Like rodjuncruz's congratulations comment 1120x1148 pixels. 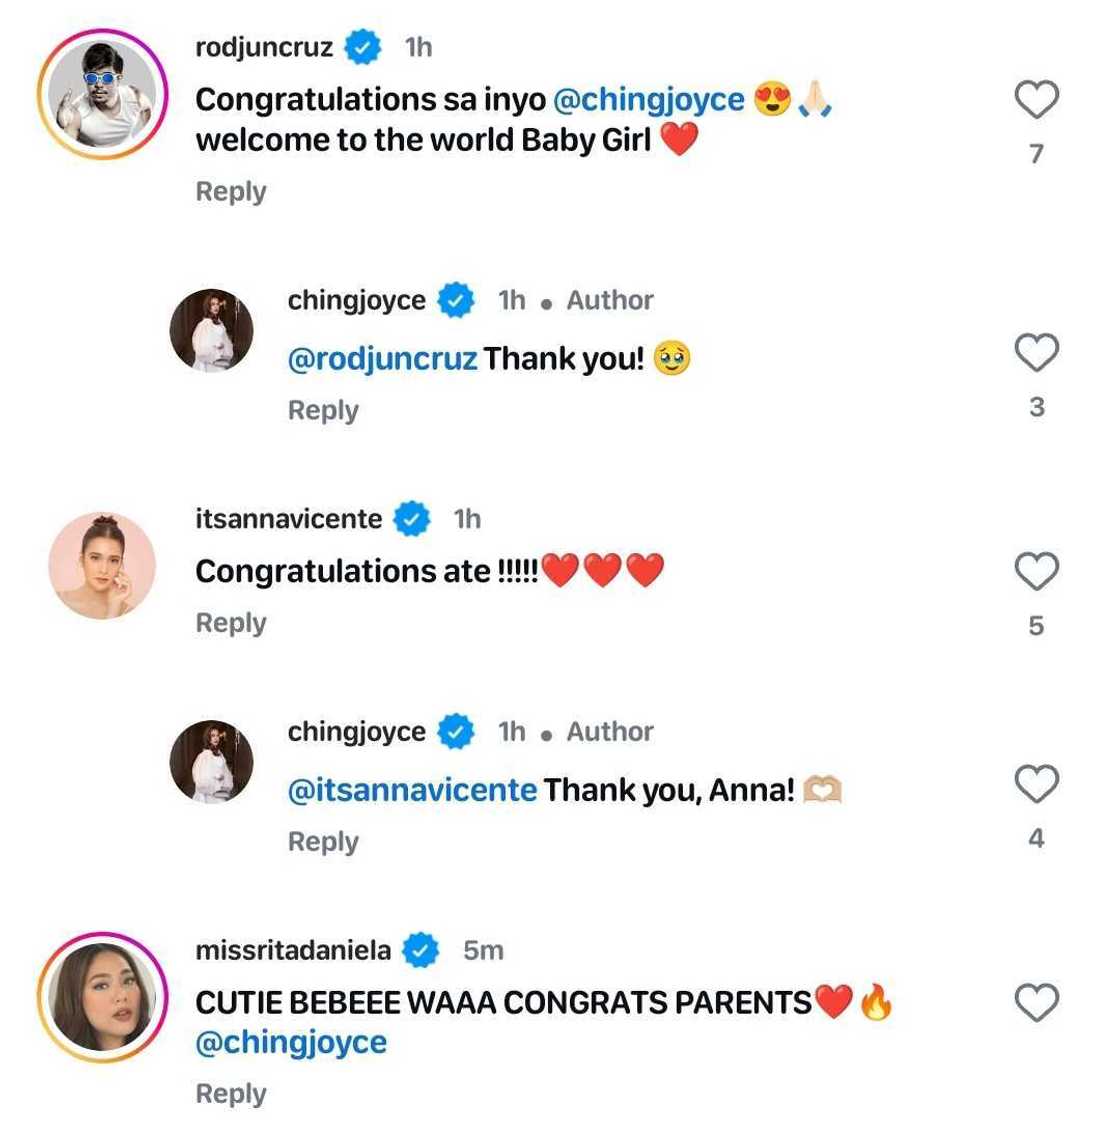[1036, 100]
